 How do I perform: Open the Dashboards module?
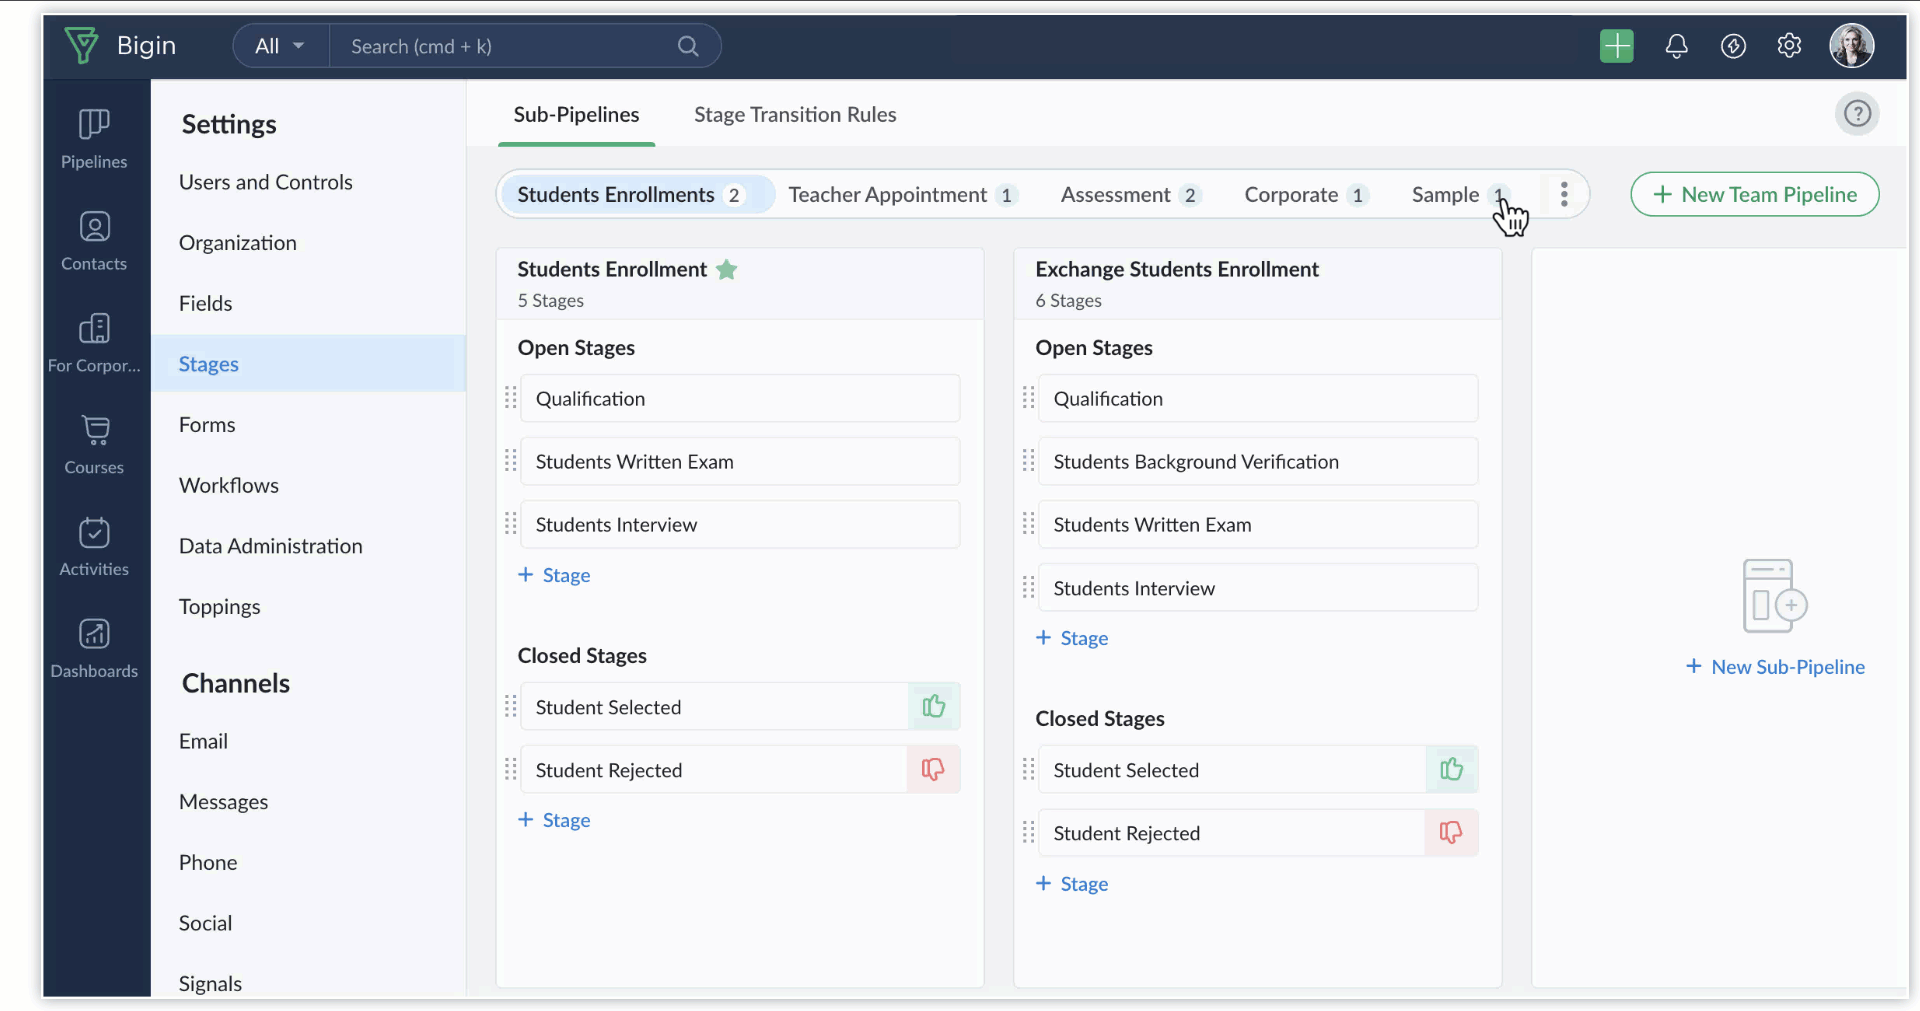tap(94, 649)
